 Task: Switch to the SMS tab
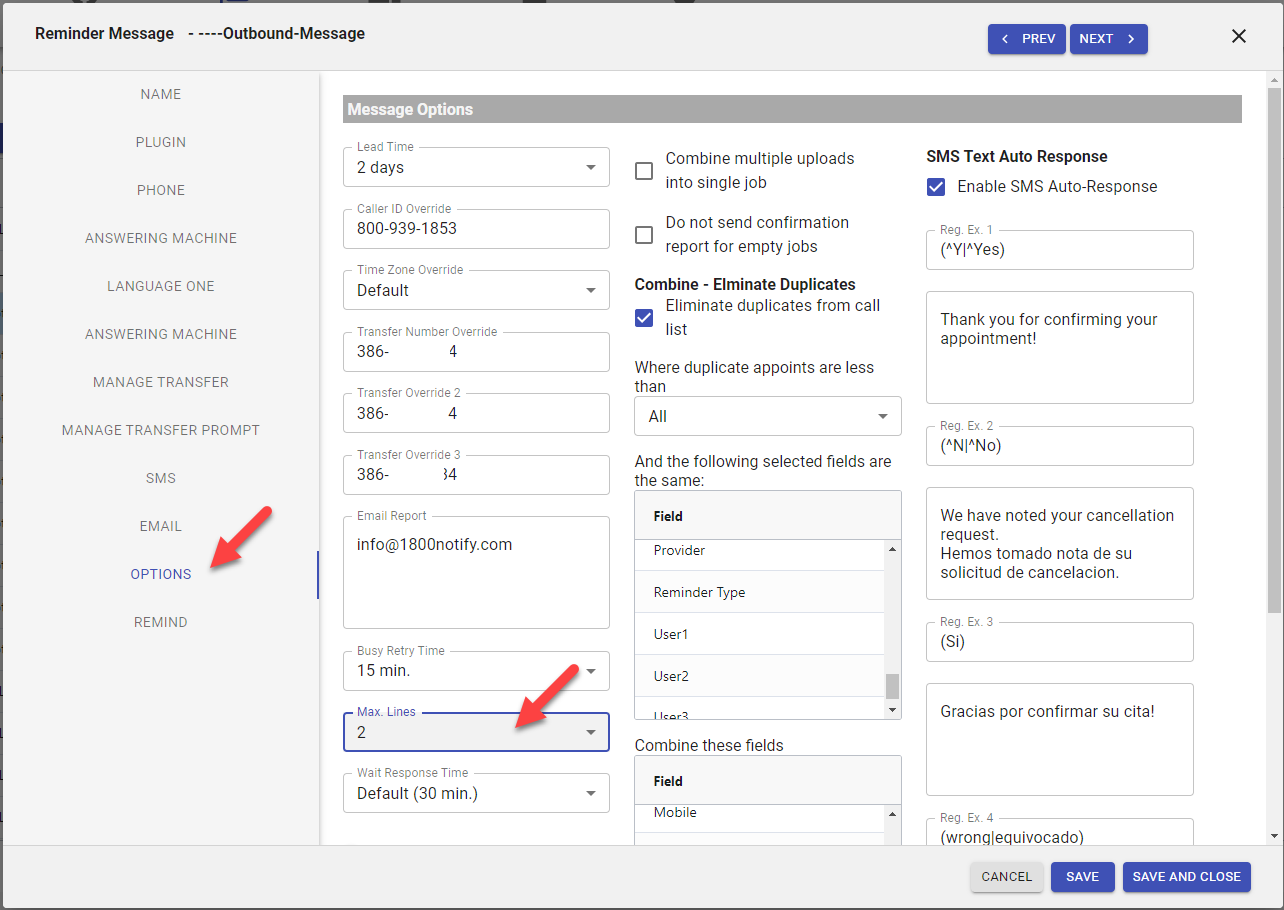click(x=161, y=478)
